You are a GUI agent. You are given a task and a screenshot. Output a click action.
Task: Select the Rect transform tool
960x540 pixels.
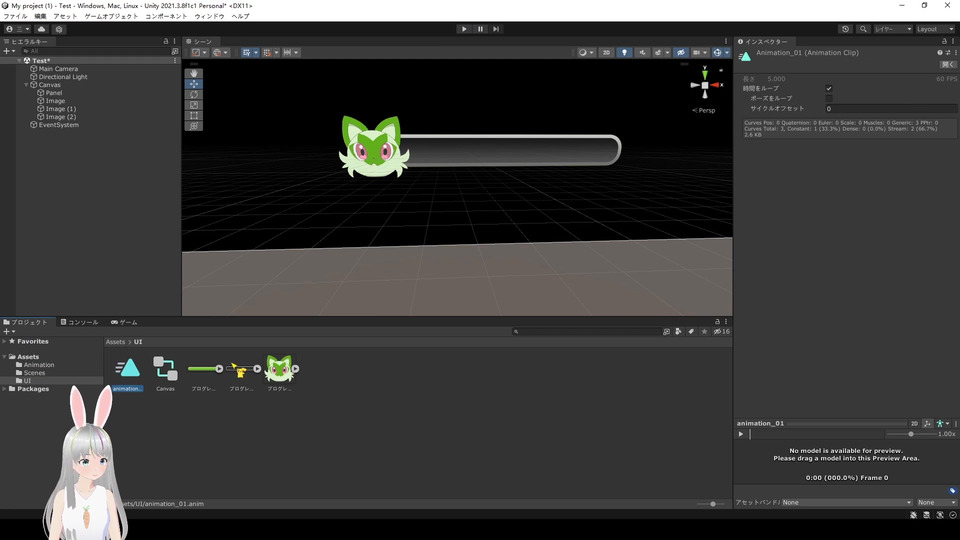coord(193,115)
